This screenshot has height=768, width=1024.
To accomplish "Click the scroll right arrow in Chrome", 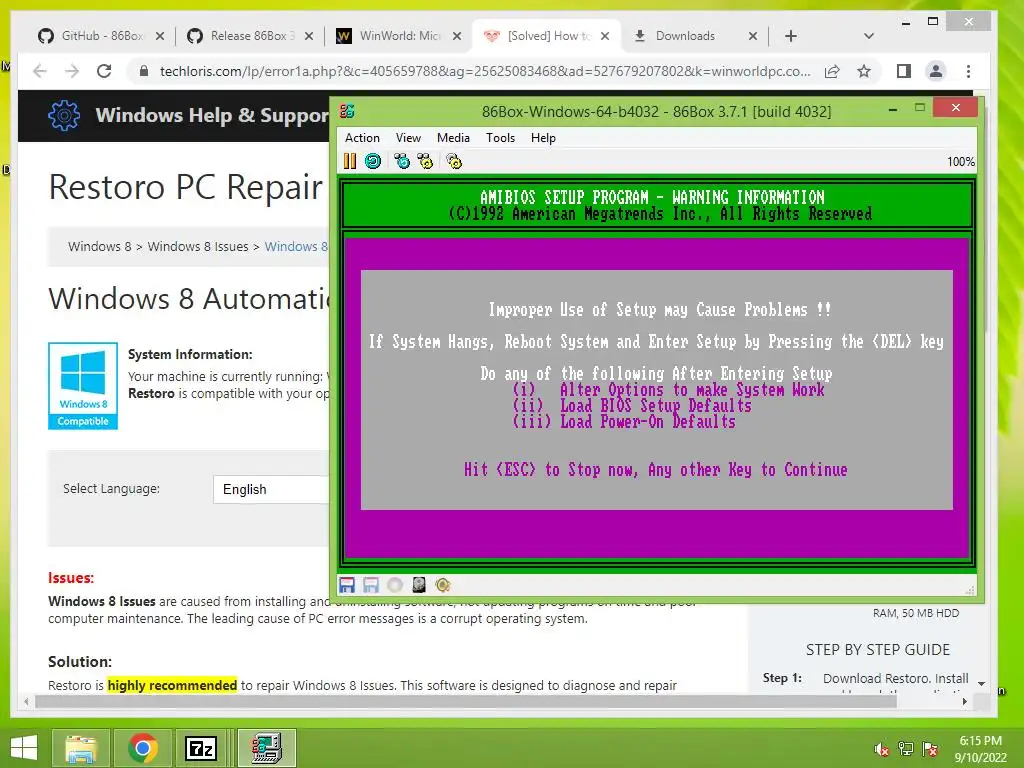I will point(965,701).
